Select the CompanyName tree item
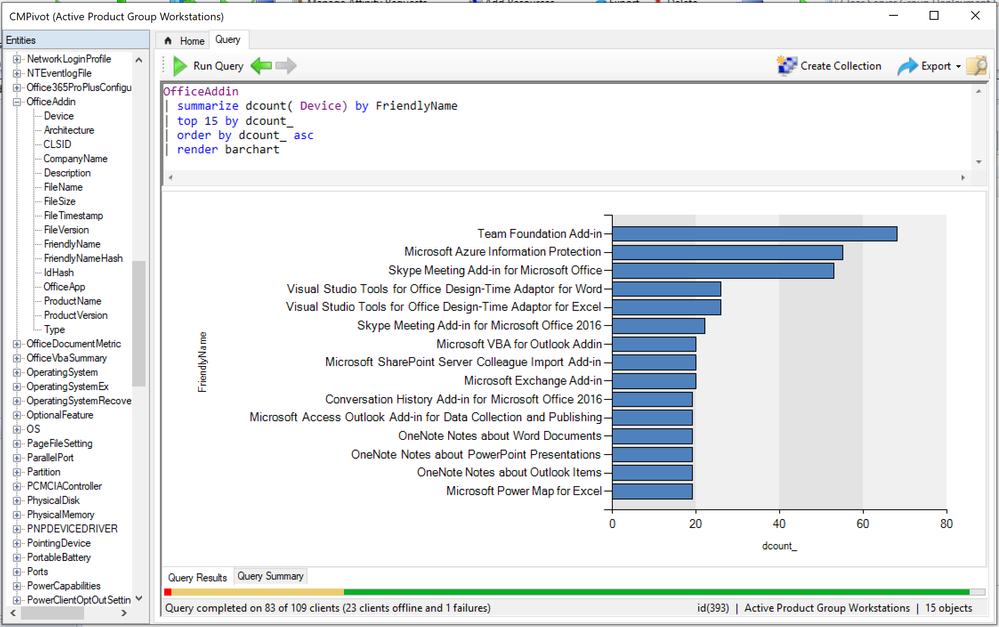This screenshot has width=999, height=627. tap(75, 159)
